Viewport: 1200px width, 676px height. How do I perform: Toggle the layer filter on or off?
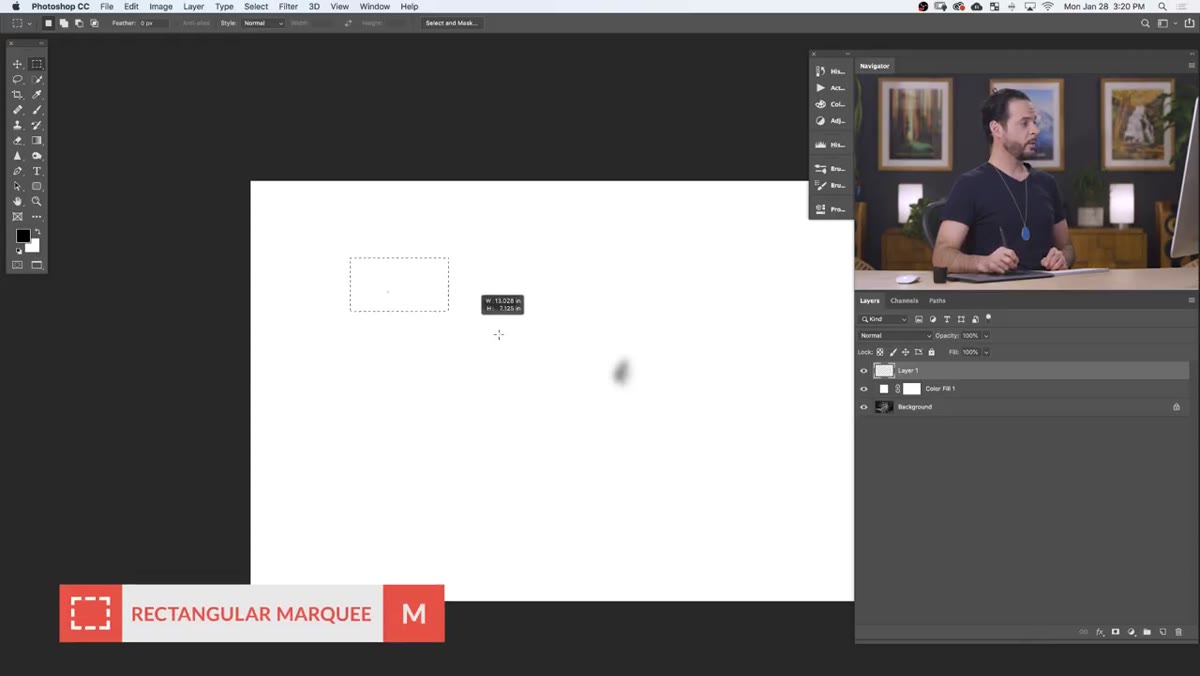click(988, 318)
